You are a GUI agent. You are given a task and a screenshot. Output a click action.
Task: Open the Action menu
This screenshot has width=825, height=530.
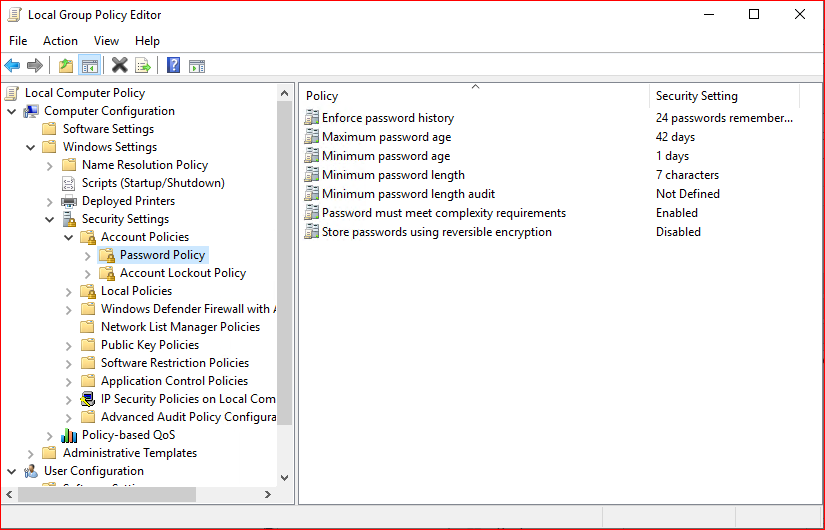pyautogui.click(x=60, y=41)
